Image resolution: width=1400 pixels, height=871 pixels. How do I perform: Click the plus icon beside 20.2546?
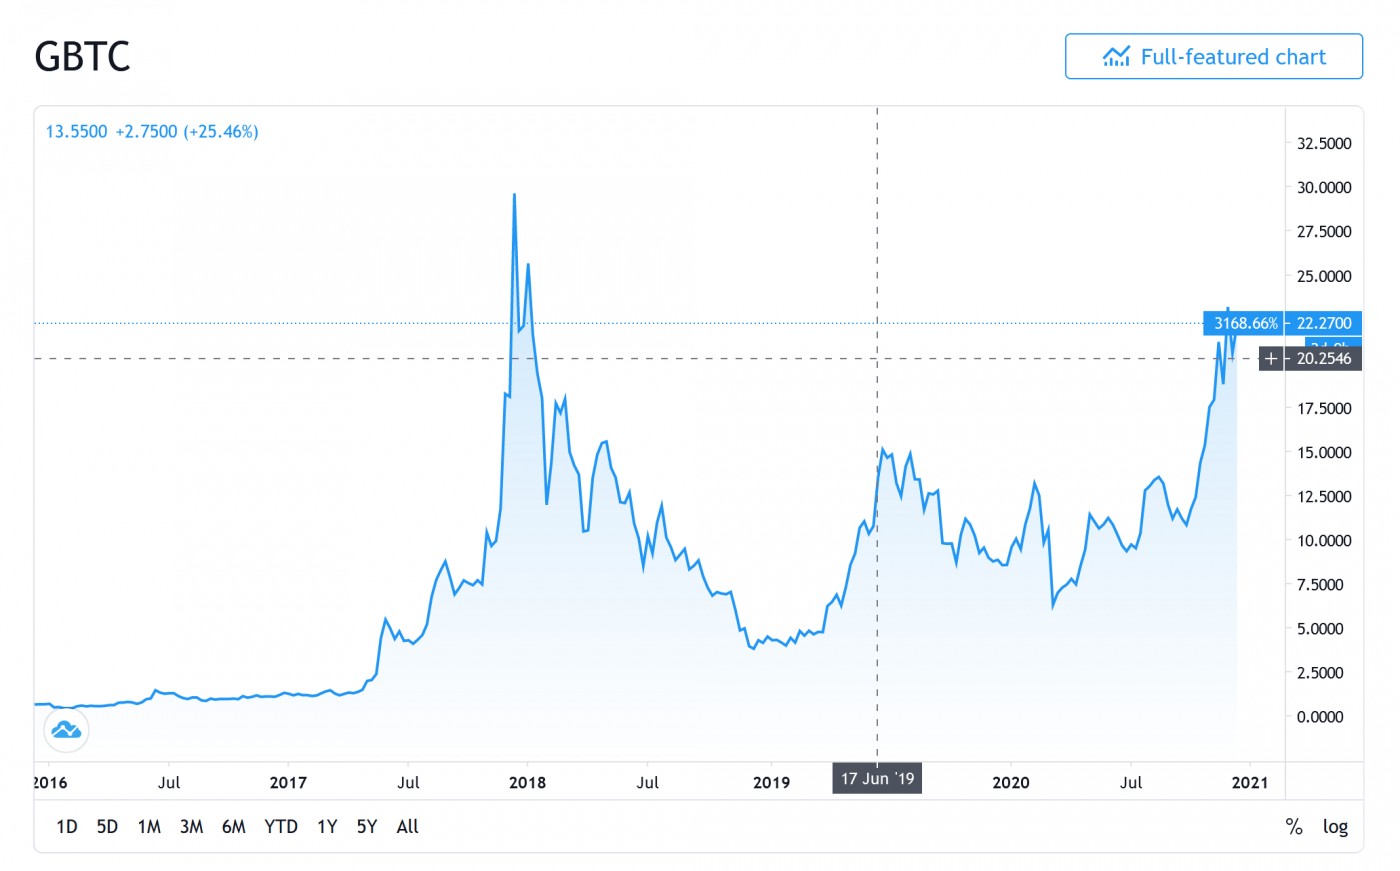(1271, 358)
